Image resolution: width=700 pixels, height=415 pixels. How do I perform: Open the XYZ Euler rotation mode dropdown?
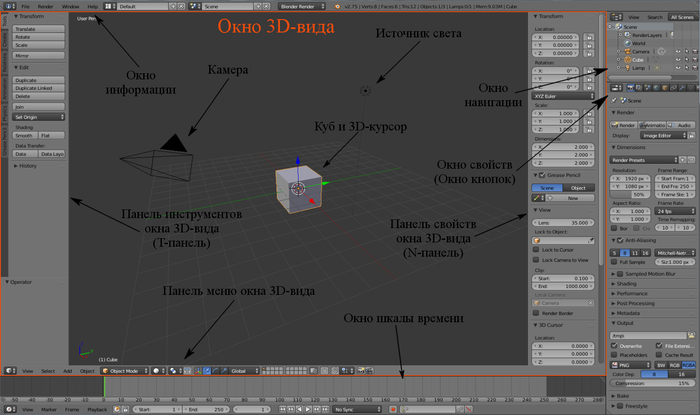coord(563,96)
